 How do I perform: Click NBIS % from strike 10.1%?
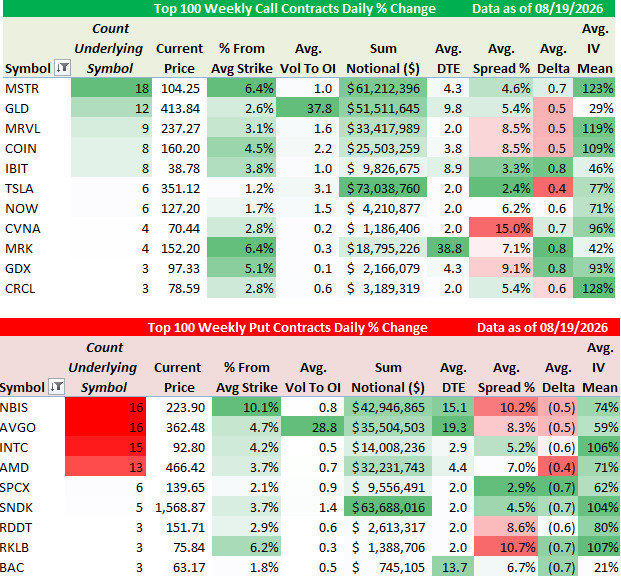click(246, 407)
